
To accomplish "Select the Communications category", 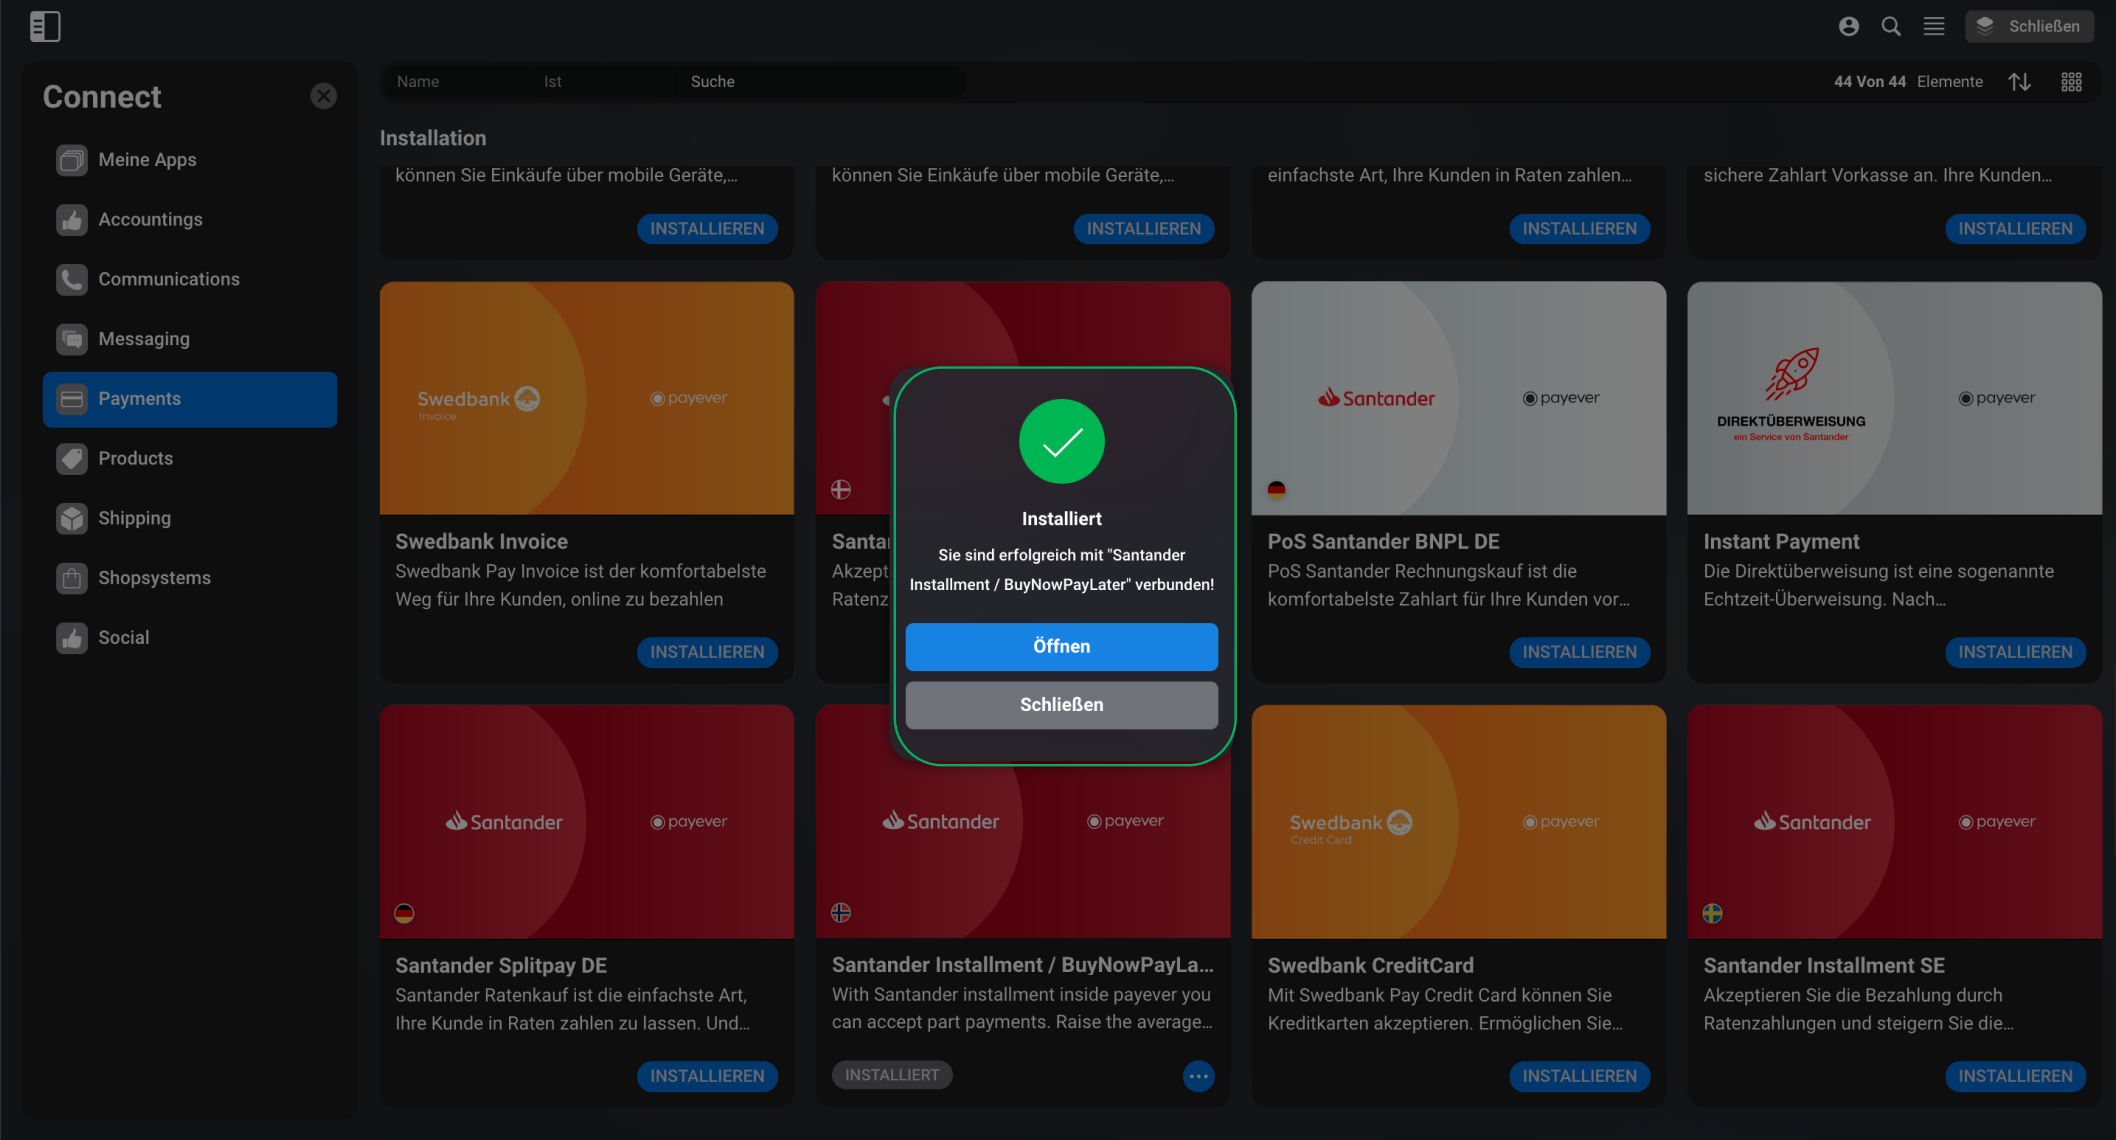I will (x=190, y=279).
